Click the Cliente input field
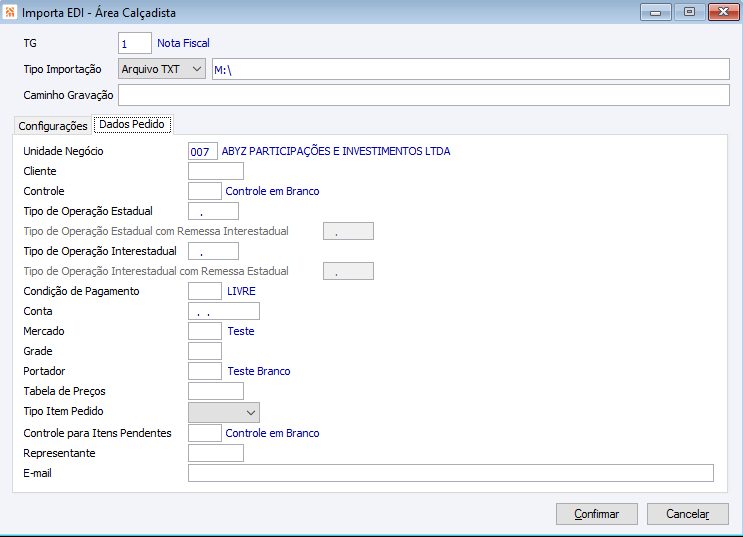 click(x=215, y=171)
